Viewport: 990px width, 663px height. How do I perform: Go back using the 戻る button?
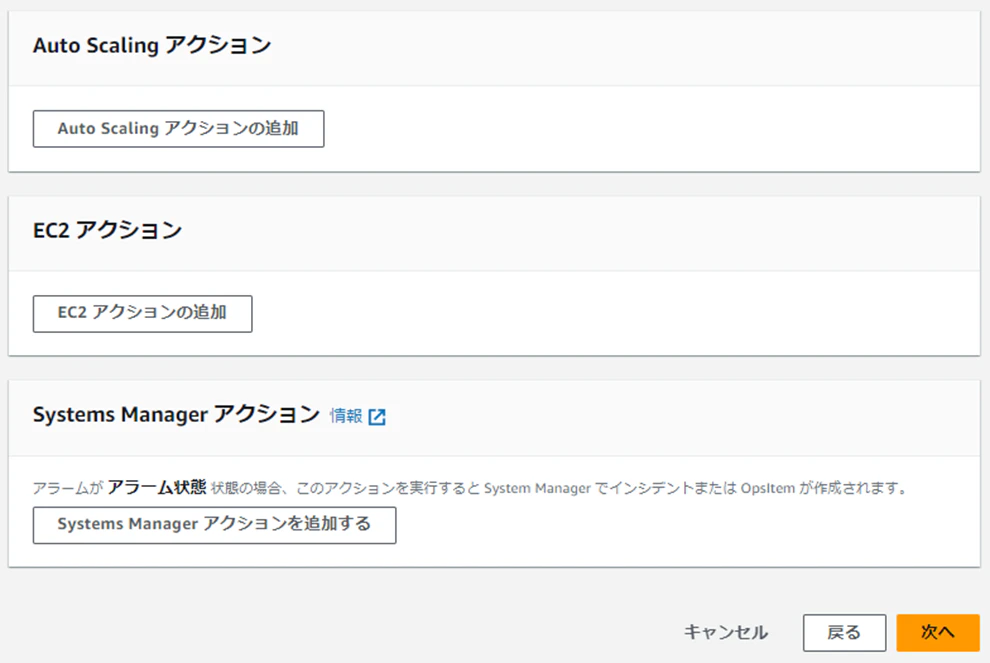click(x=844, y=633)
